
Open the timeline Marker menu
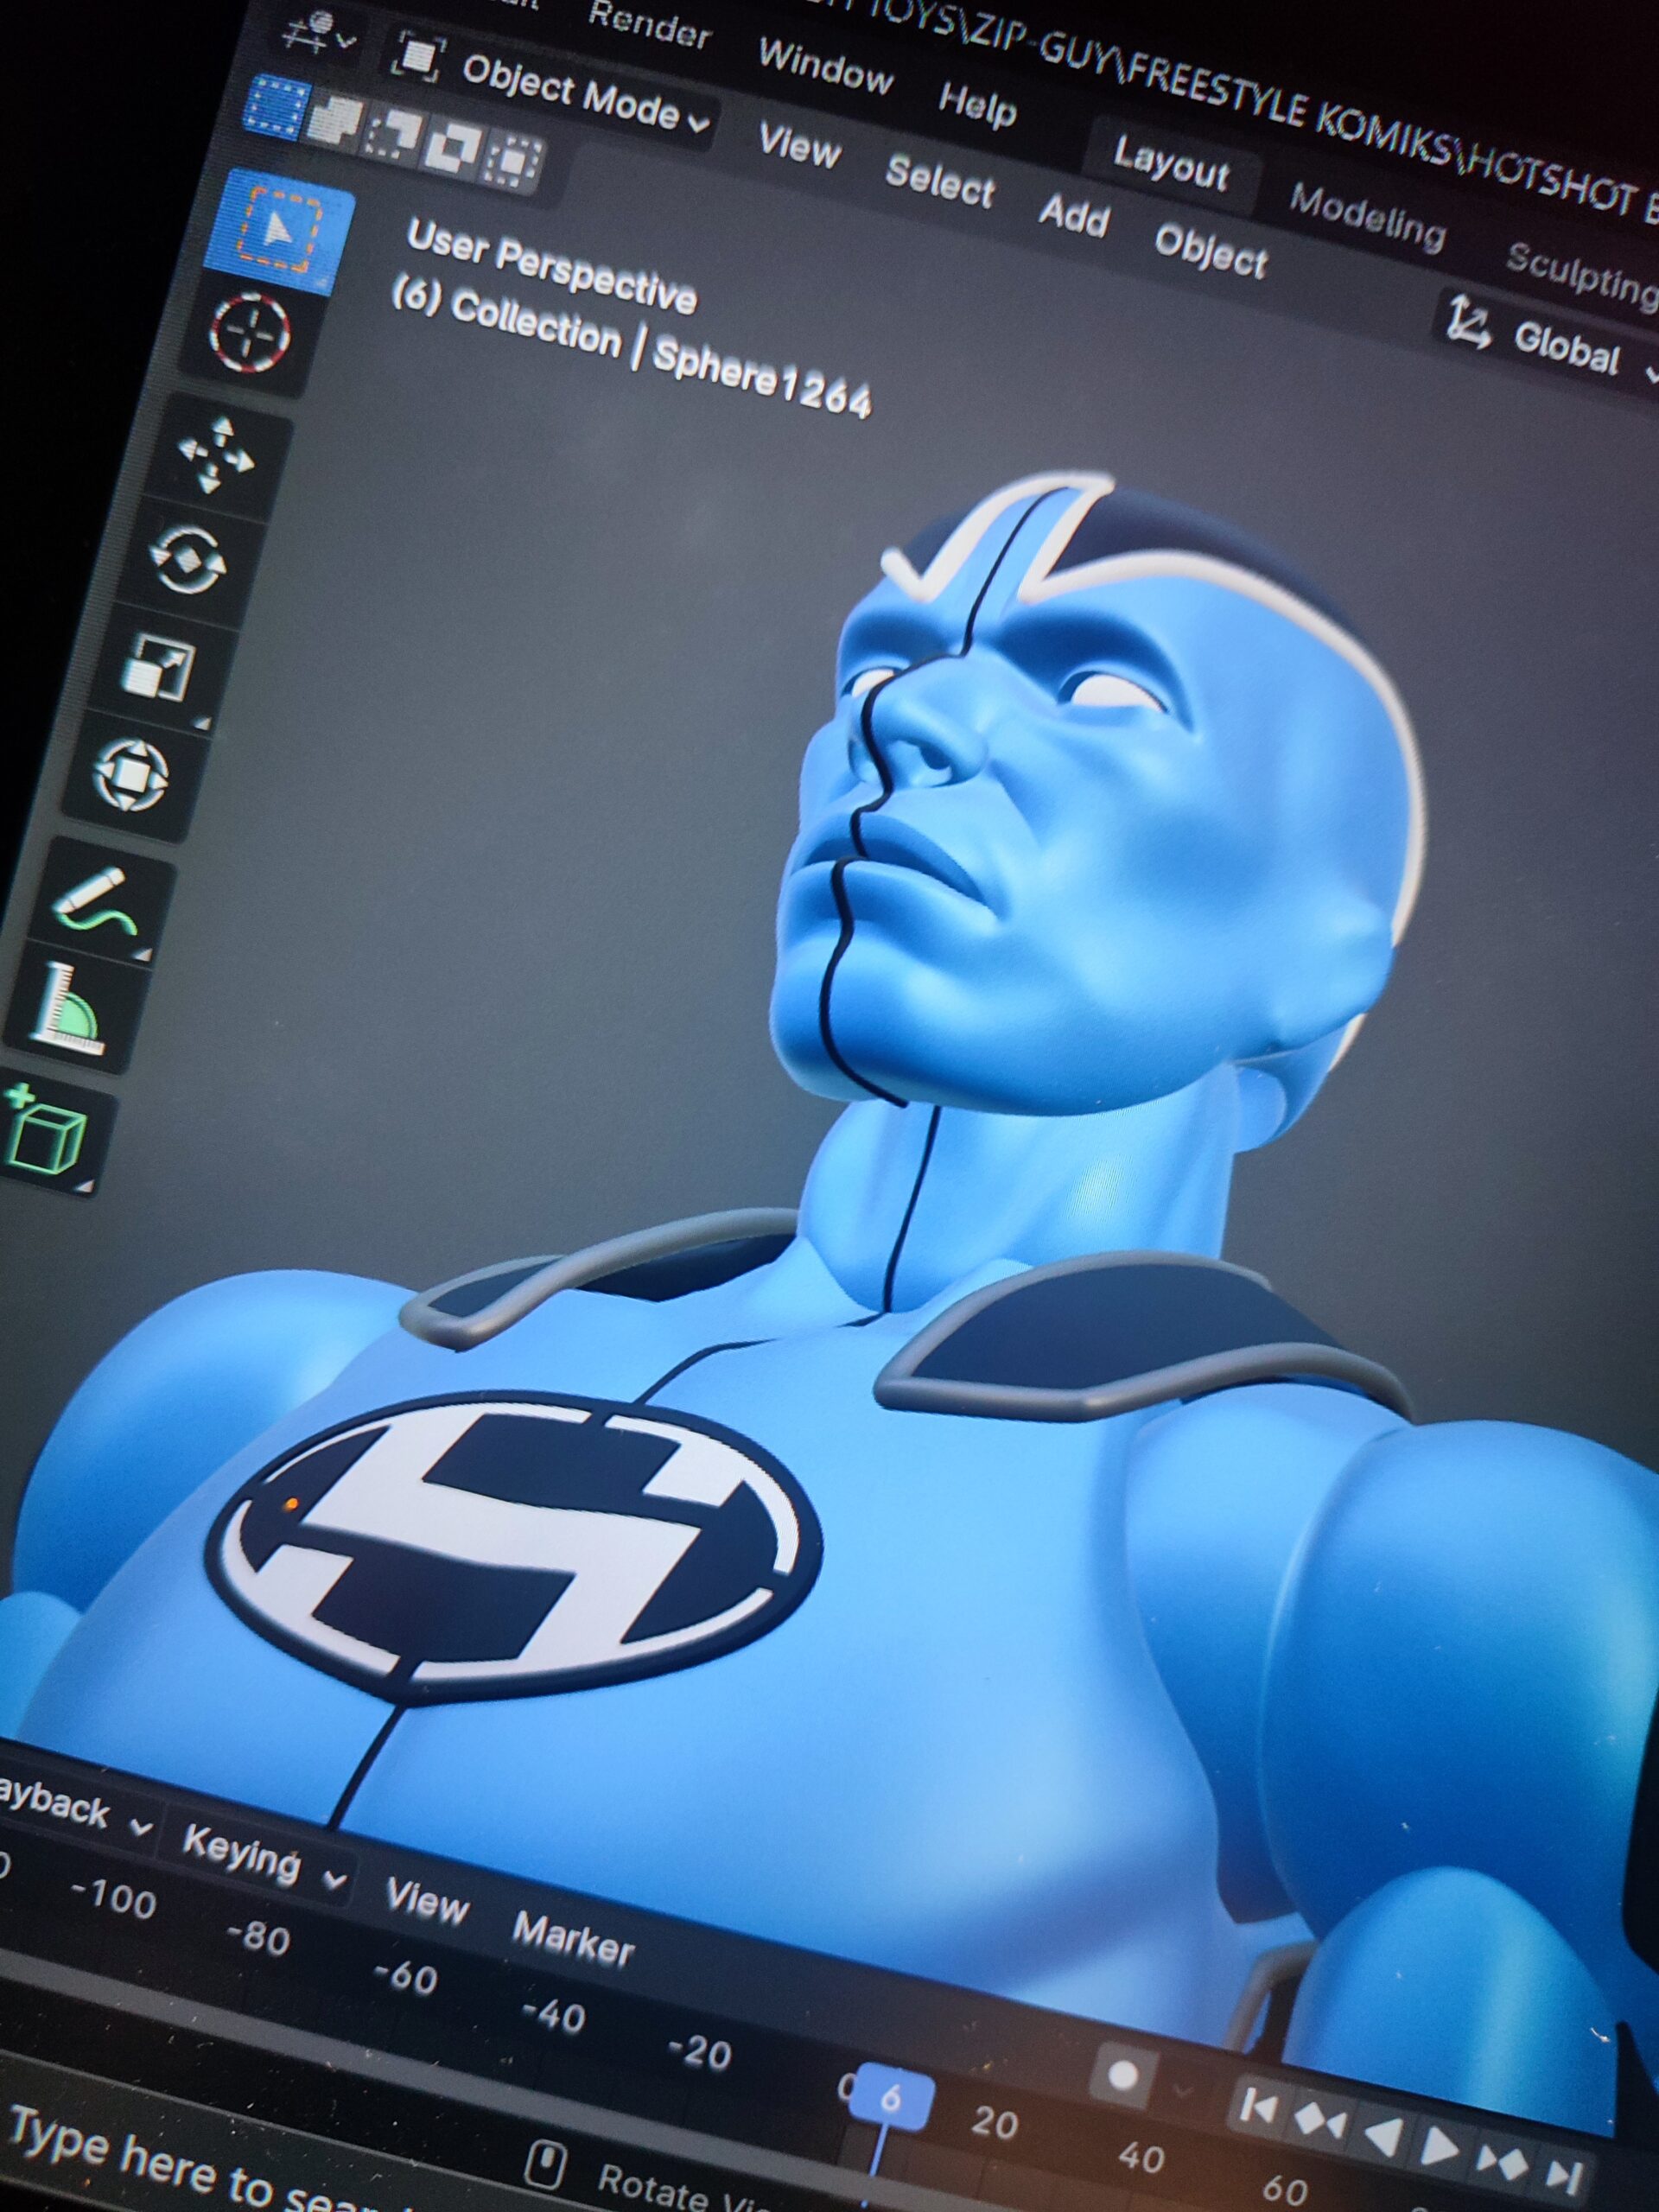[x=573, y=1940]
